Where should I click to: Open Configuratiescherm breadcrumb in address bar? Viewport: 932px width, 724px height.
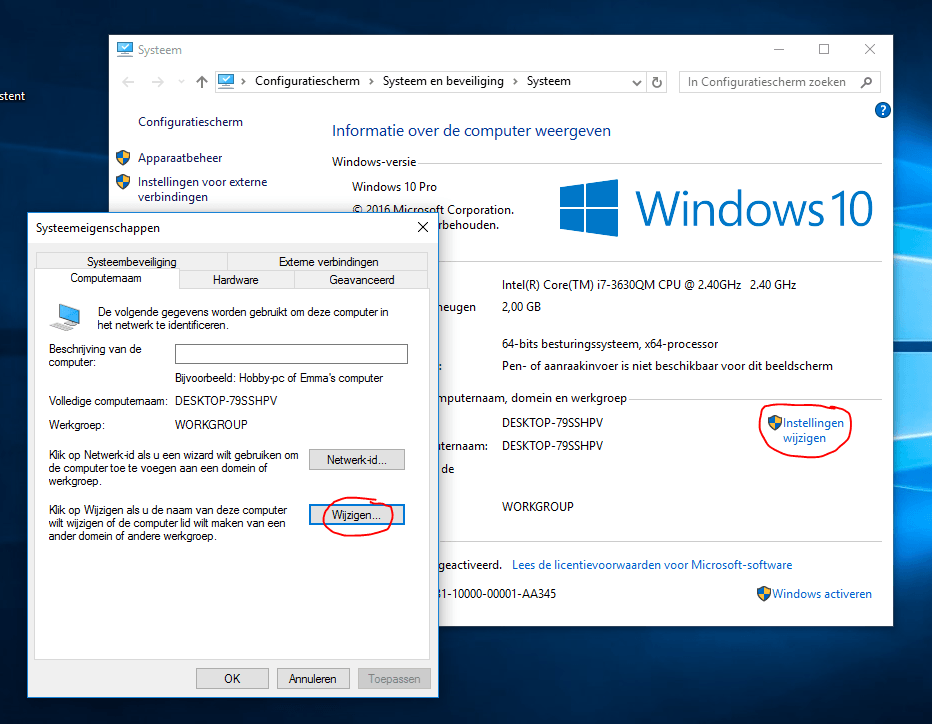[307, 81]
